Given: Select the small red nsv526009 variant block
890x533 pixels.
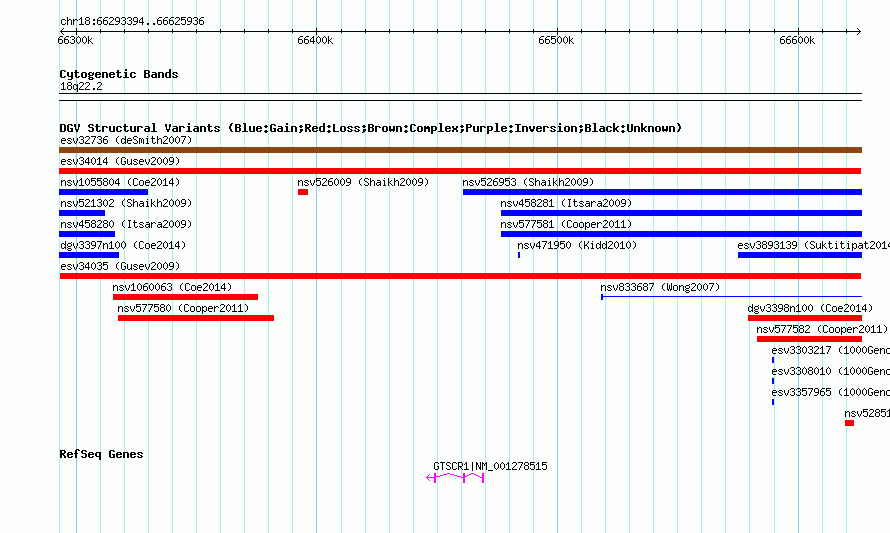Looking at the screenshot, I should click(303, 192).
